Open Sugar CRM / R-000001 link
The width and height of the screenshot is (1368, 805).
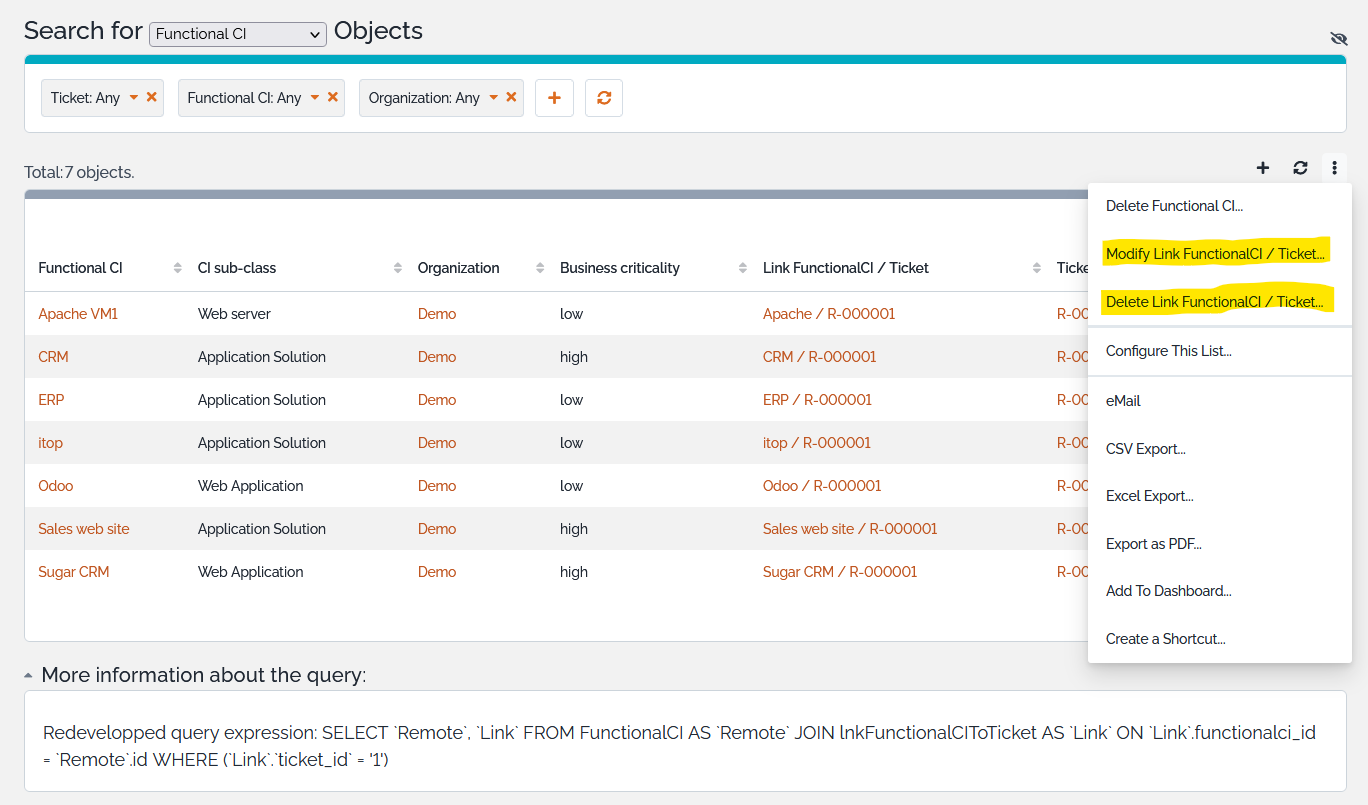coord(840,572)
